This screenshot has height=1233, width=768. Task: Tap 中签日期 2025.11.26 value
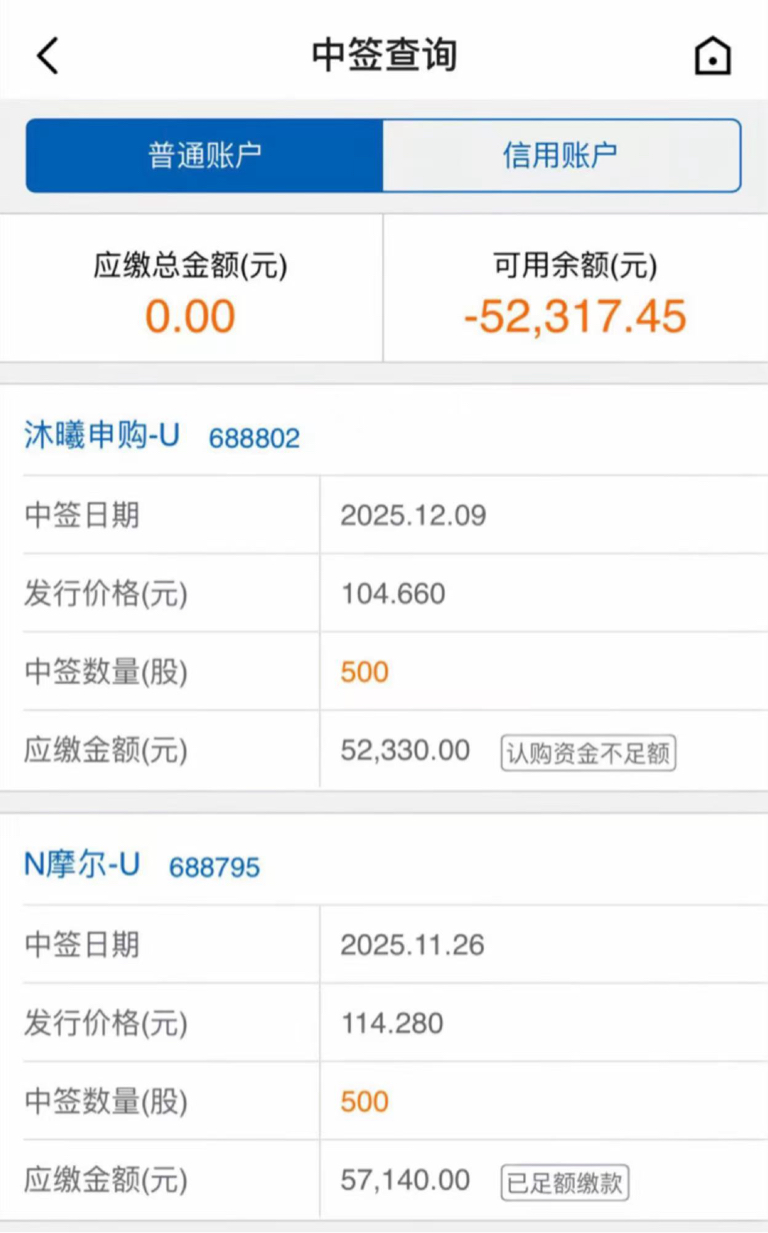coord(412,945)
